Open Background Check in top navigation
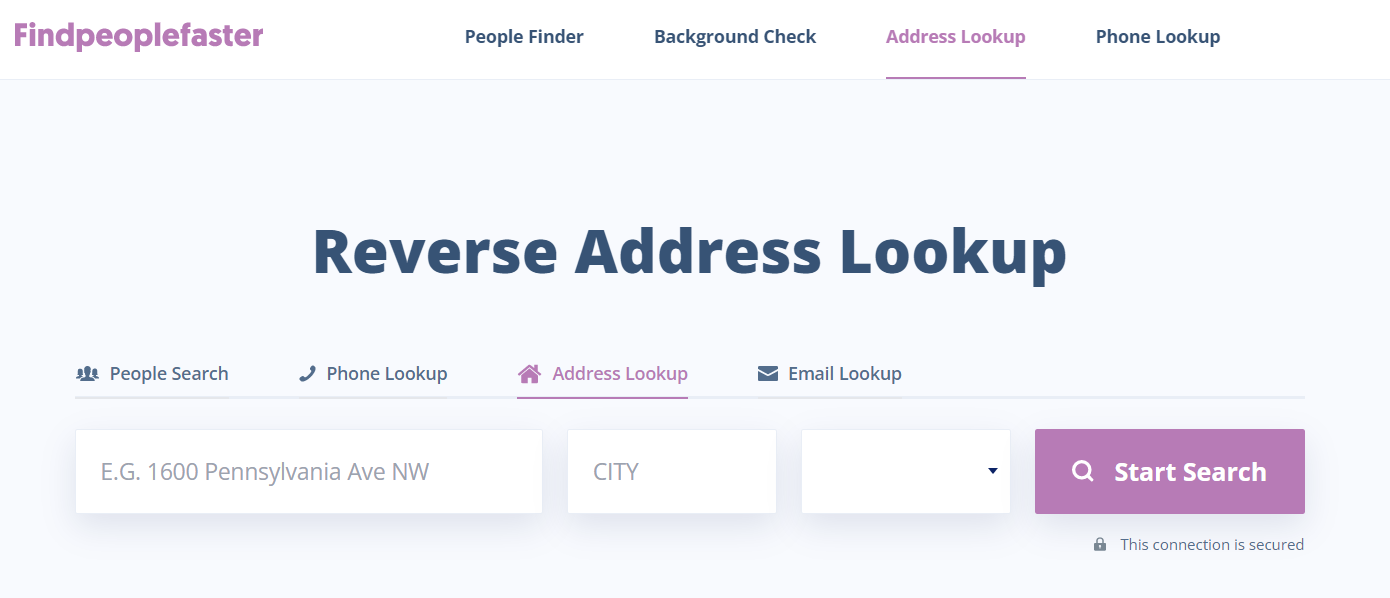 click(735, 37)
